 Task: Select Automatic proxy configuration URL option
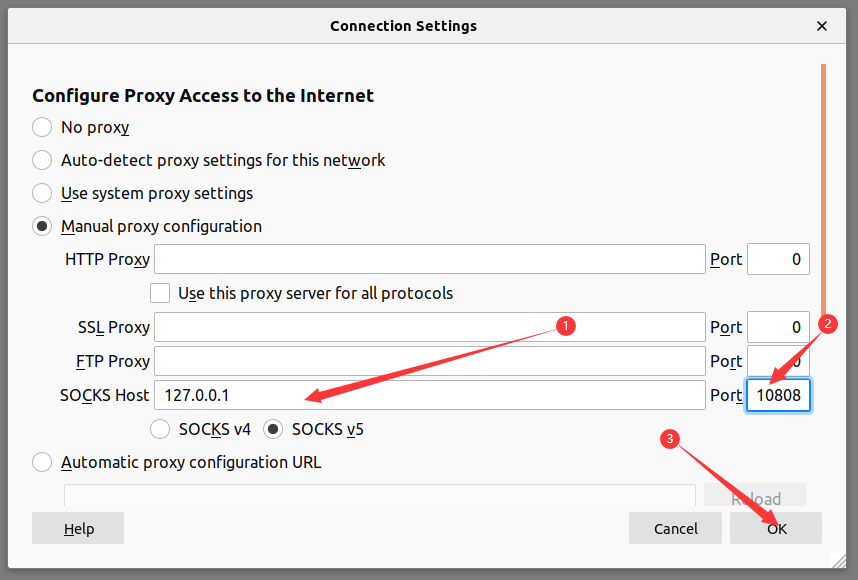[x=42, y=462]
